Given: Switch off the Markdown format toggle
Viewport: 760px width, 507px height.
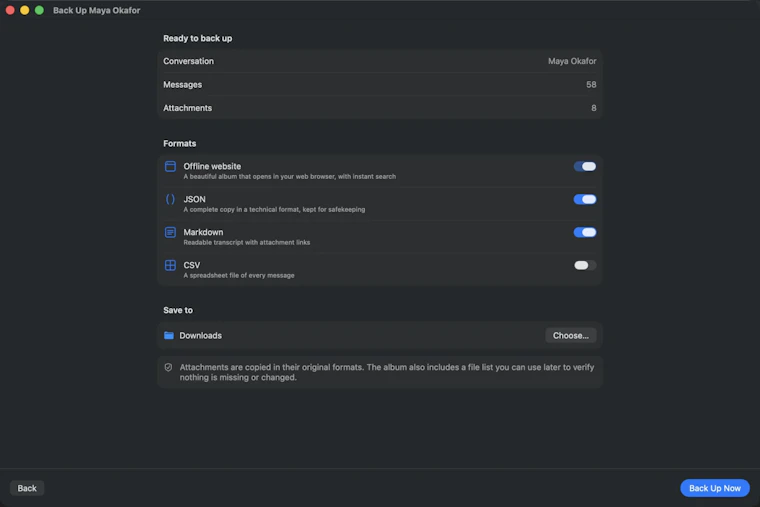Looking at the screenshot, I should [585, 232].
